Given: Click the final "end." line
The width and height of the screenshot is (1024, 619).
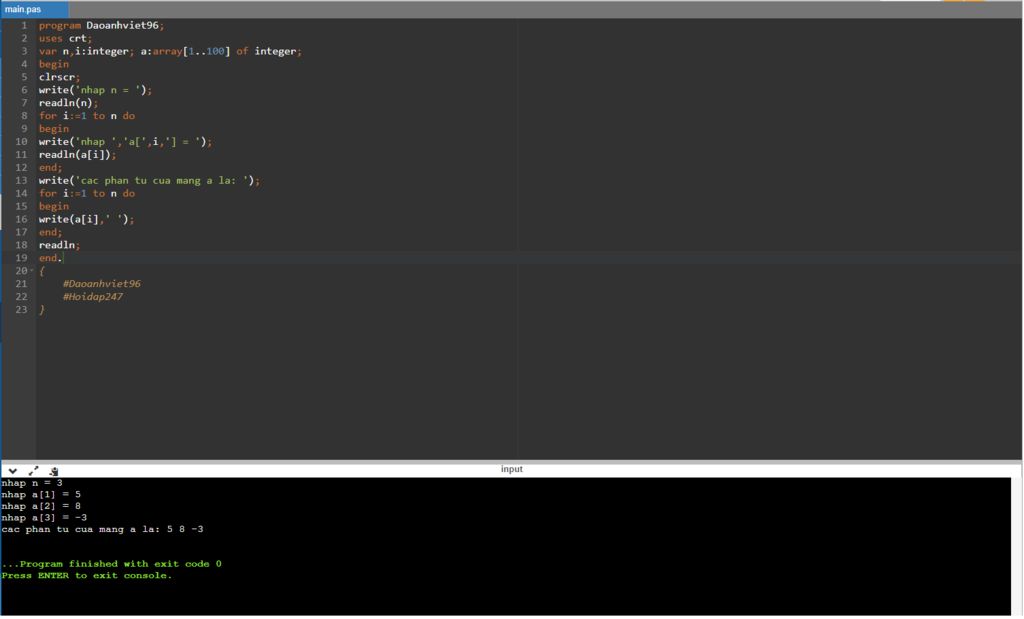Looking at the screenshot, I should coord(50,258).
